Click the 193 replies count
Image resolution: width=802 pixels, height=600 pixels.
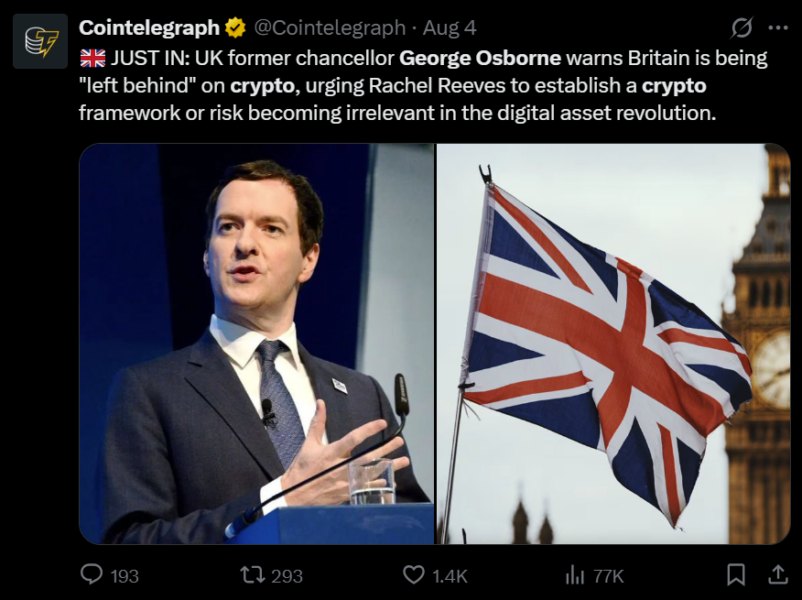124,575
